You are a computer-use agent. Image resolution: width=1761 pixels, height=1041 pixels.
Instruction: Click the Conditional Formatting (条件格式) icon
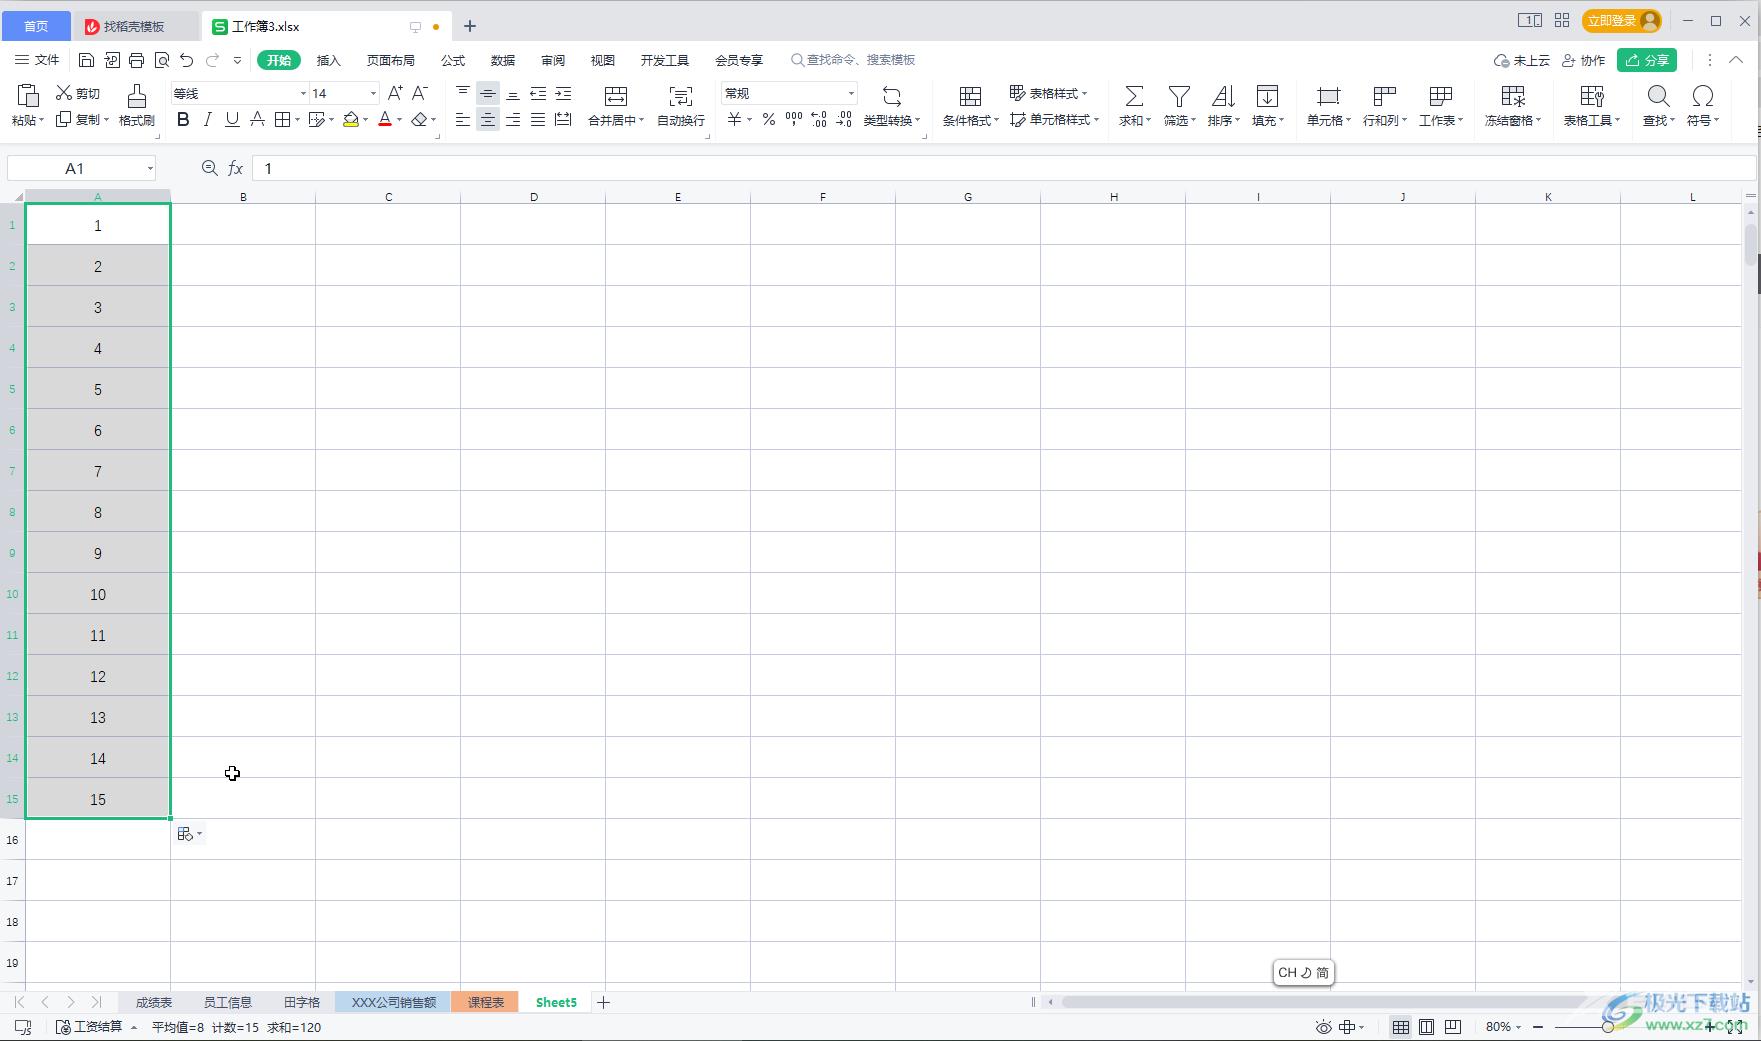970,96
